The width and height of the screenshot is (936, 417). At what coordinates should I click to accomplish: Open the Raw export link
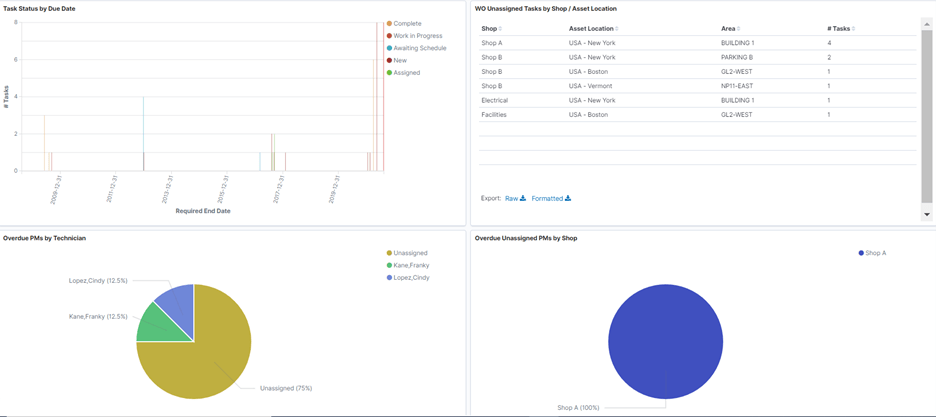[512, 199]
